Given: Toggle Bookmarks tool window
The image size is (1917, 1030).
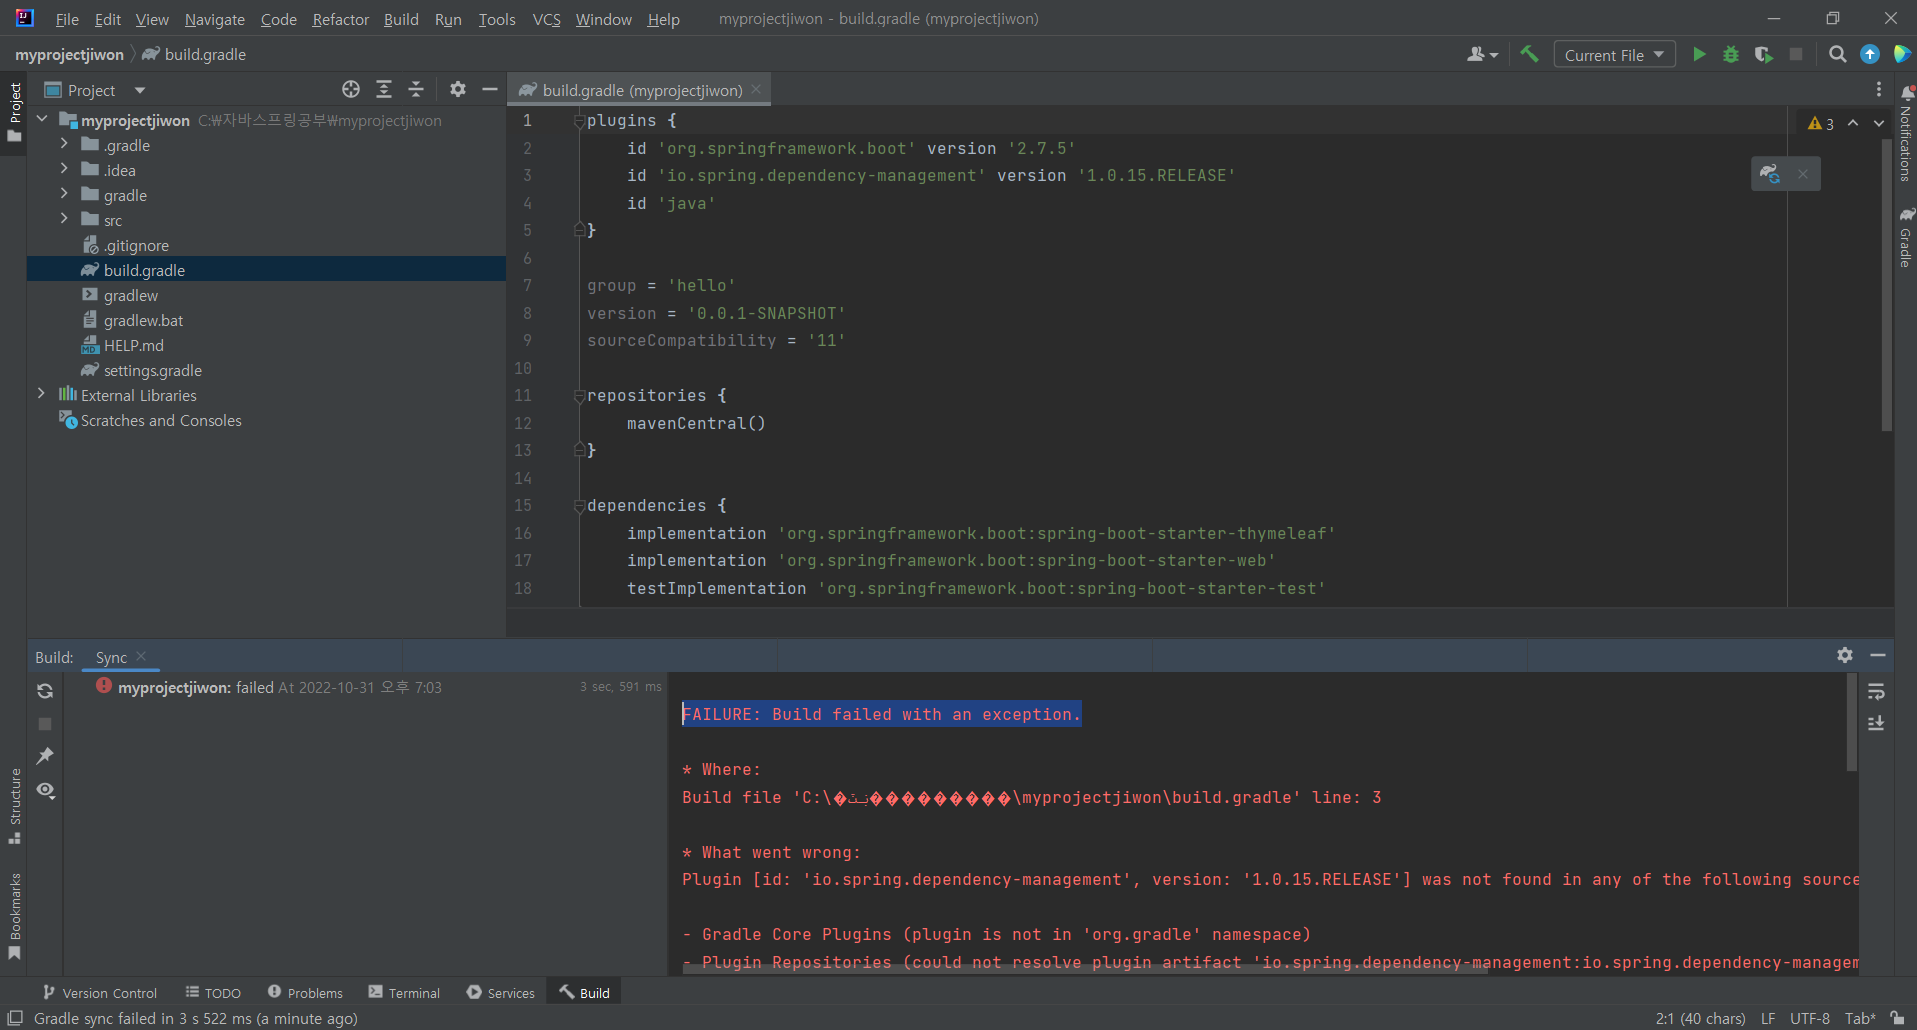Looking at the screenshot, I should 14,916.
